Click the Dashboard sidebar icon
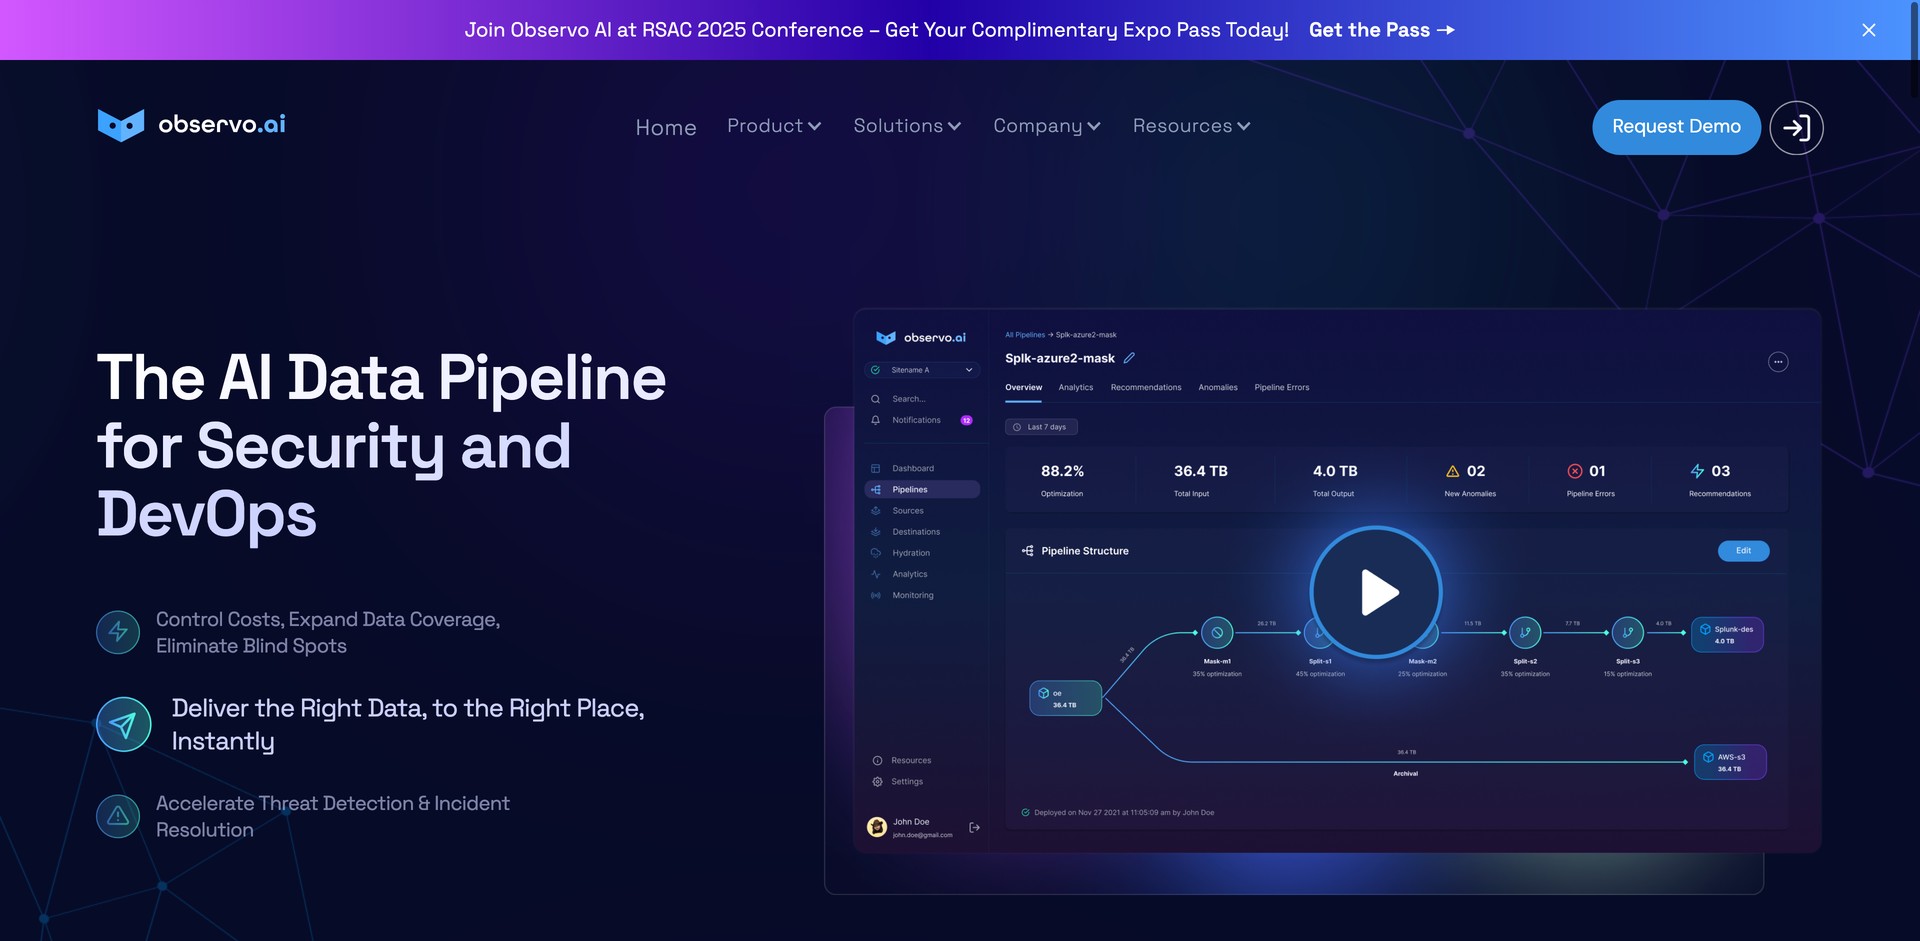Screen dimensions: 1920x941 point(875,468)
